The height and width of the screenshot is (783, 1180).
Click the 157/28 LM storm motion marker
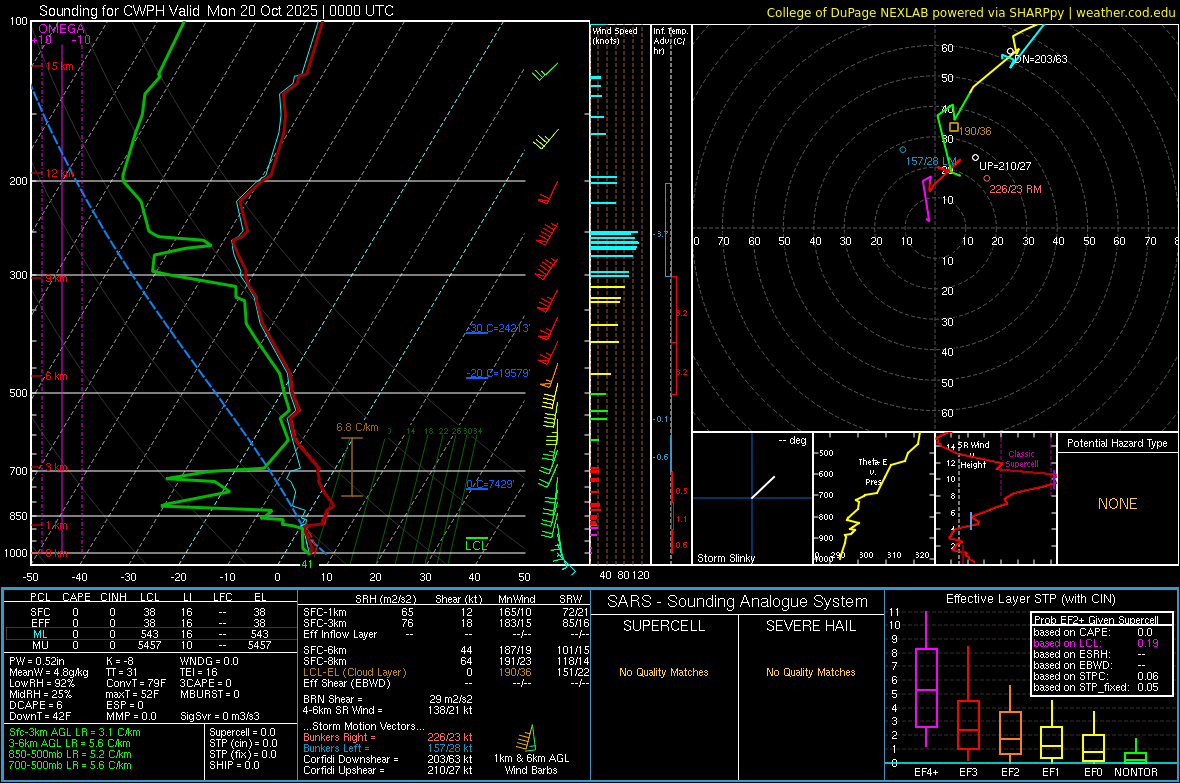pyautogui.click(x=903, y=150)
